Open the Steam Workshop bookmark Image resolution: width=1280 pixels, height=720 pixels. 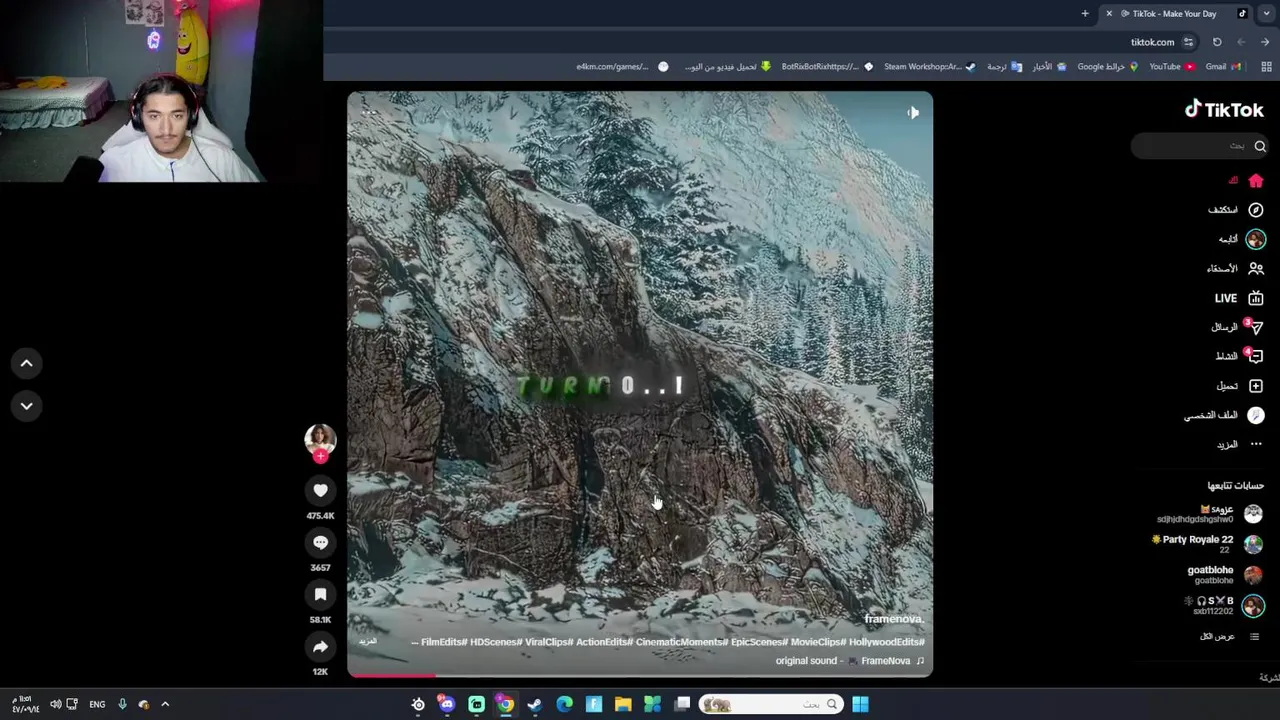tap(929, 67)
